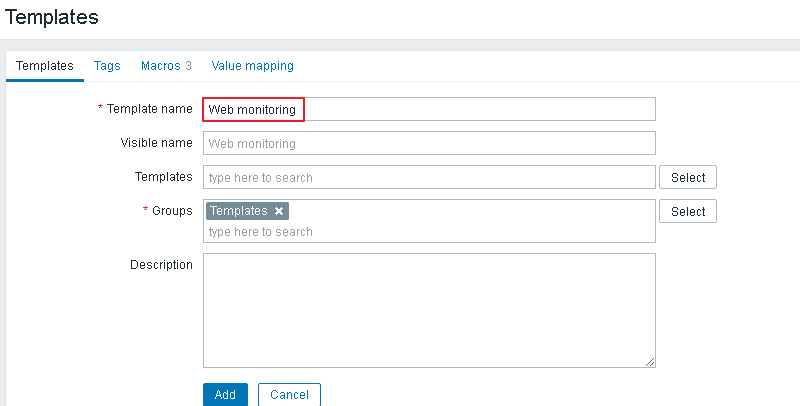Click the Templates page heading
Image resolution: width=800 pixels, height=406 pixels.
tap(52, 17)
